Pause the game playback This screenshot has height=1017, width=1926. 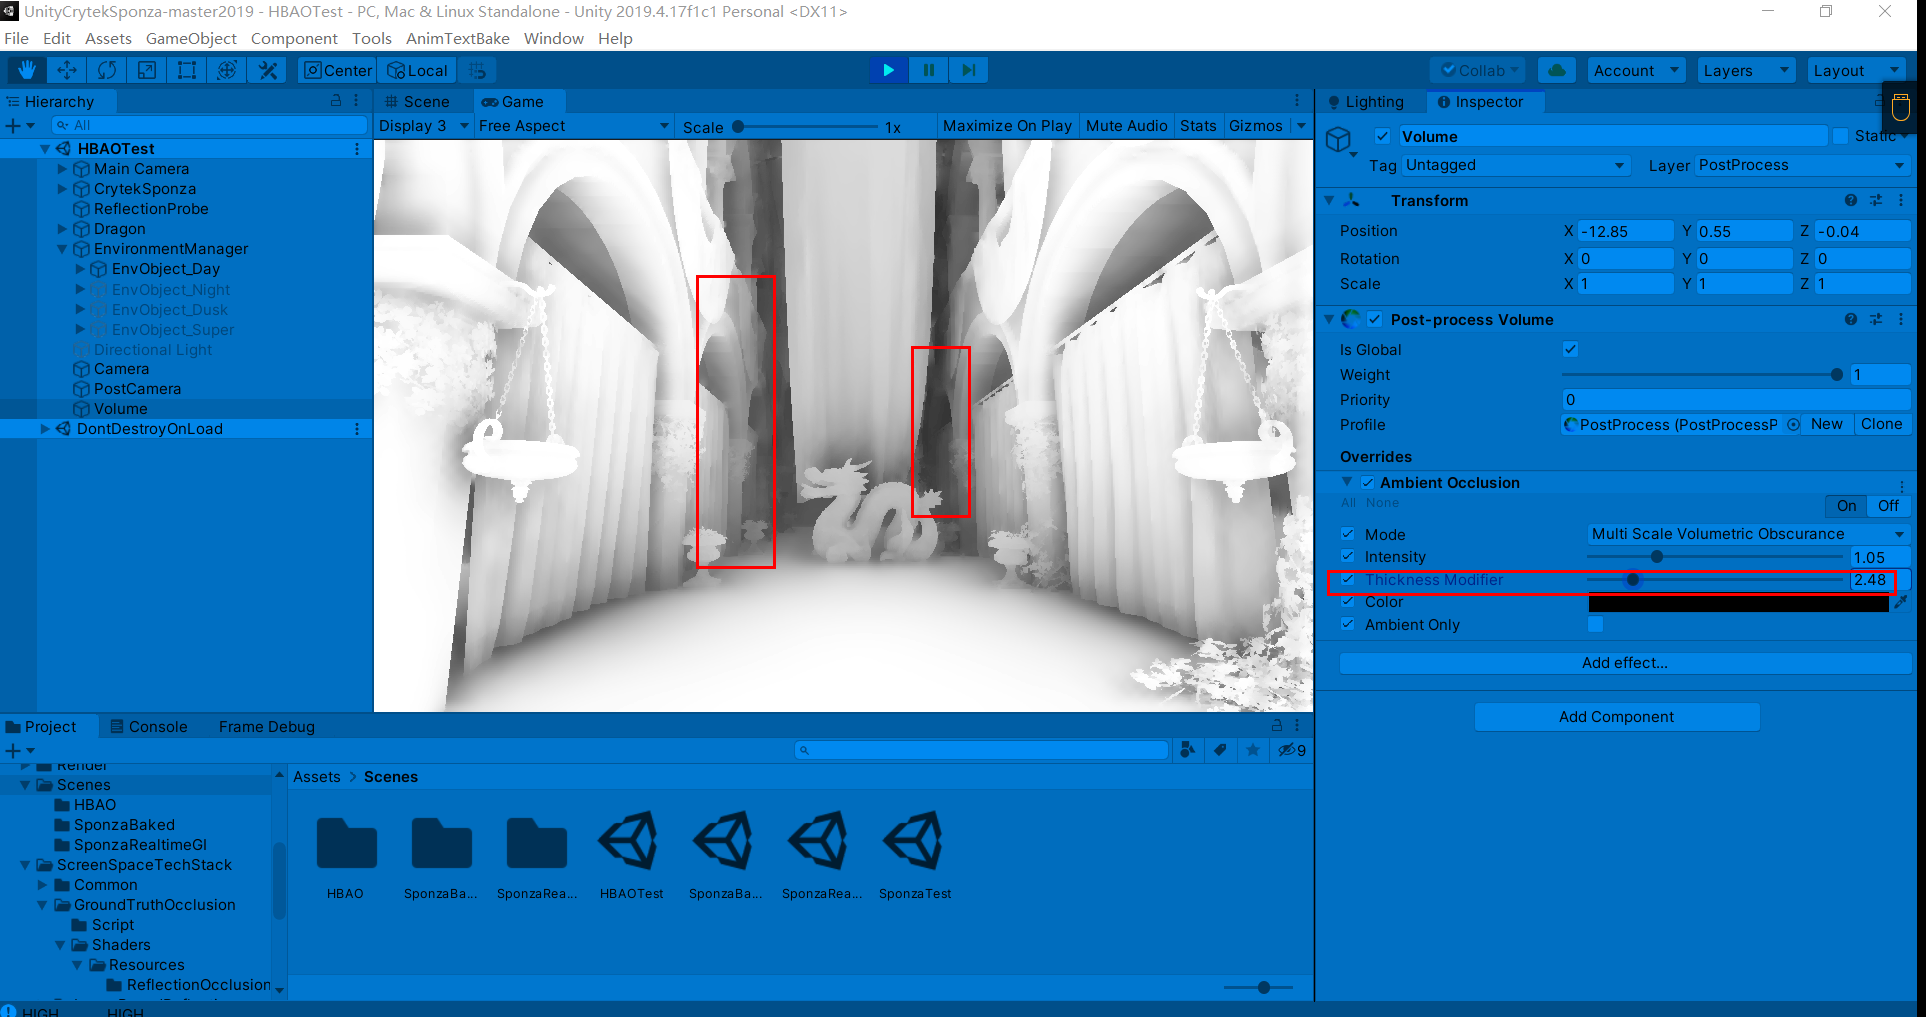pos(928,70)
